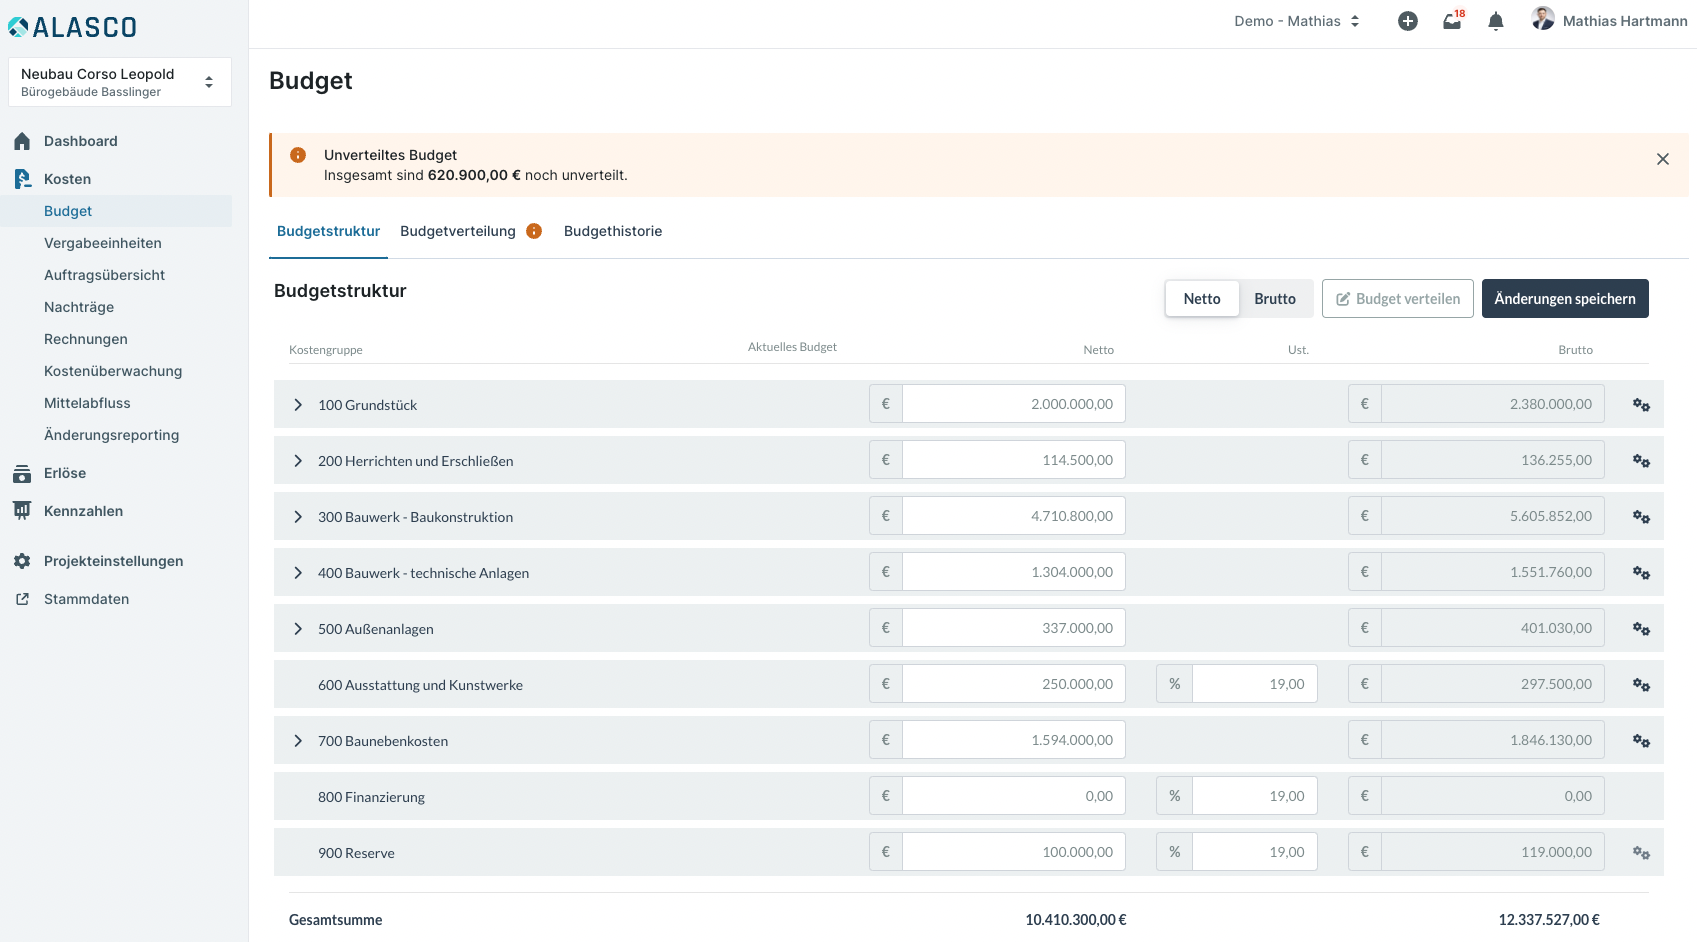Click the Änderungen speichern button
1697x942 pixels.
(1564, 299)
